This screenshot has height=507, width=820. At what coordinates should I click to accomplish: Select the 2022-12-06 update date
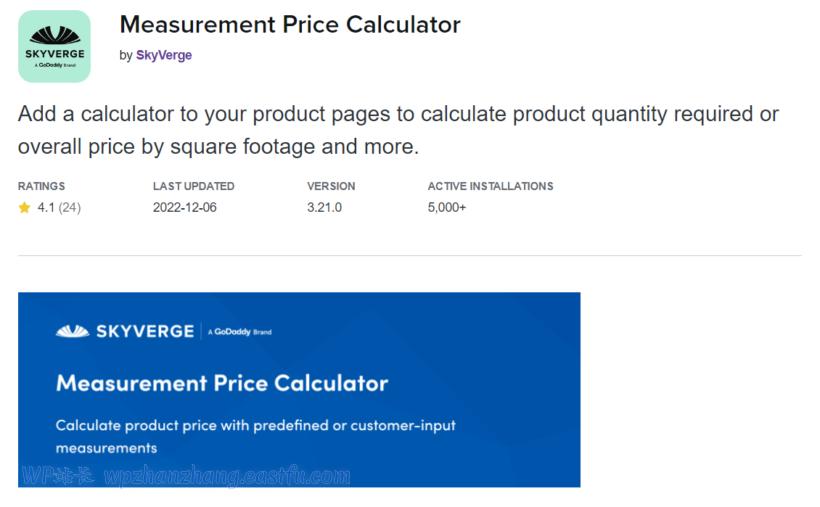[x=184, y=208]
